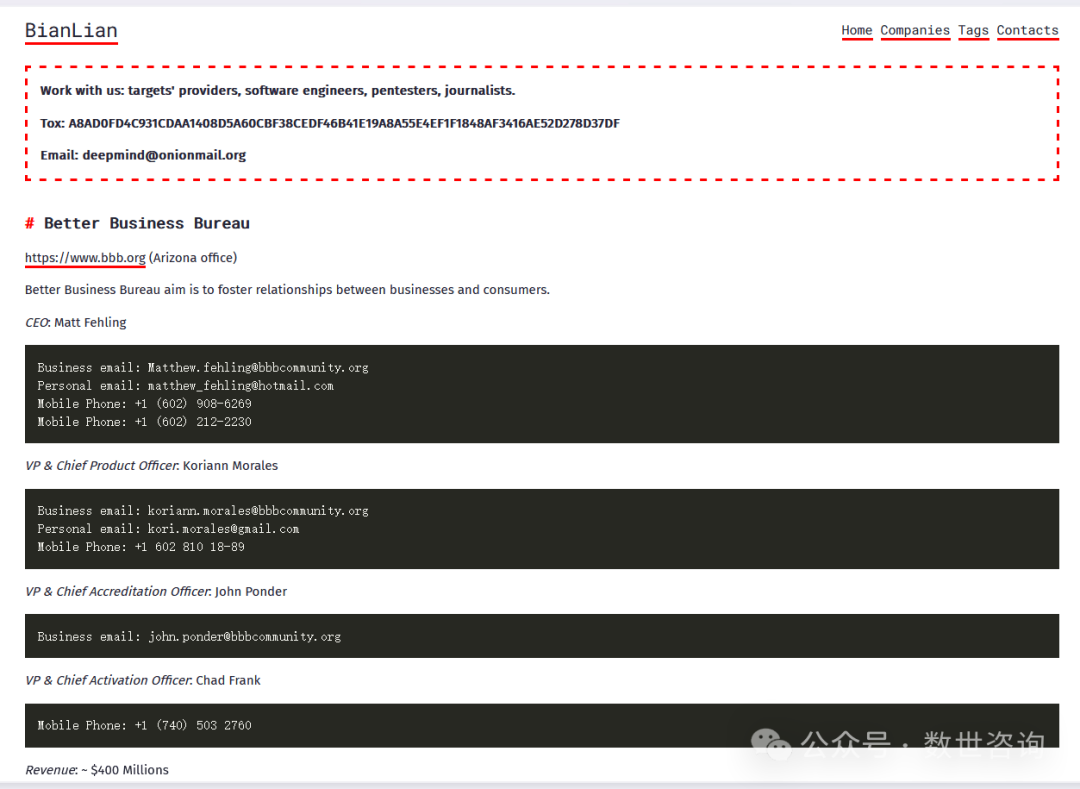Click 'VP & Chief Activation Officer: Chad Frank'
Screen dimensions: 1080x789
tap(143, 680)
